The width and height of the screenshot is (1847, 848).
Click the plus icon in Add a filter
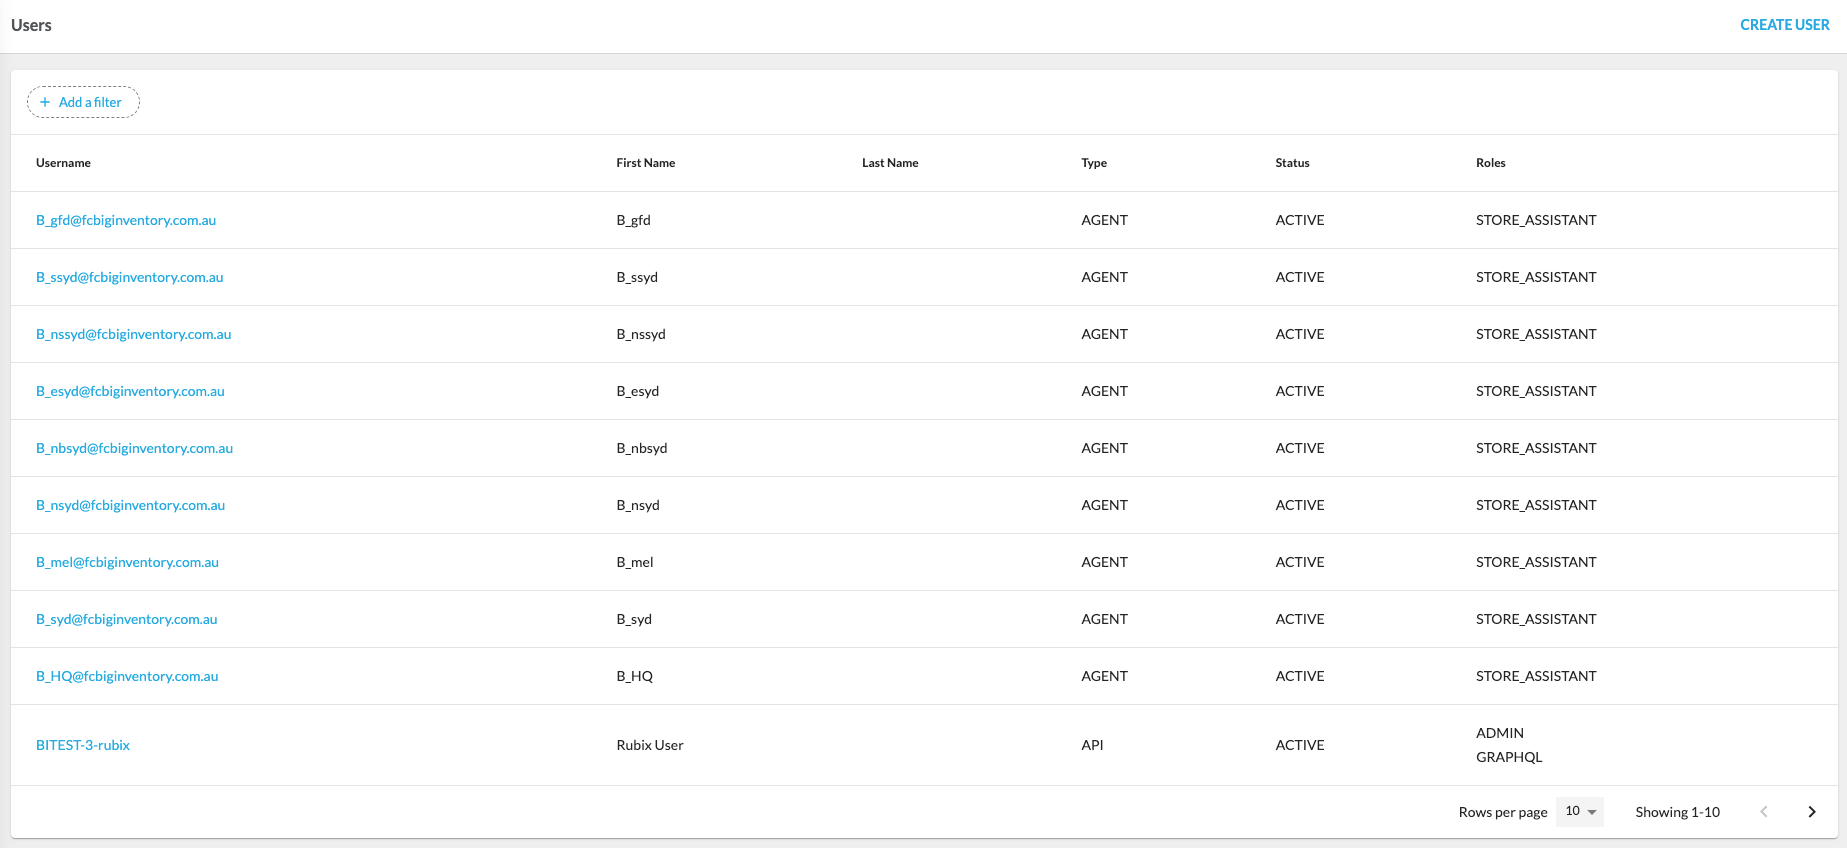(45, 102)
